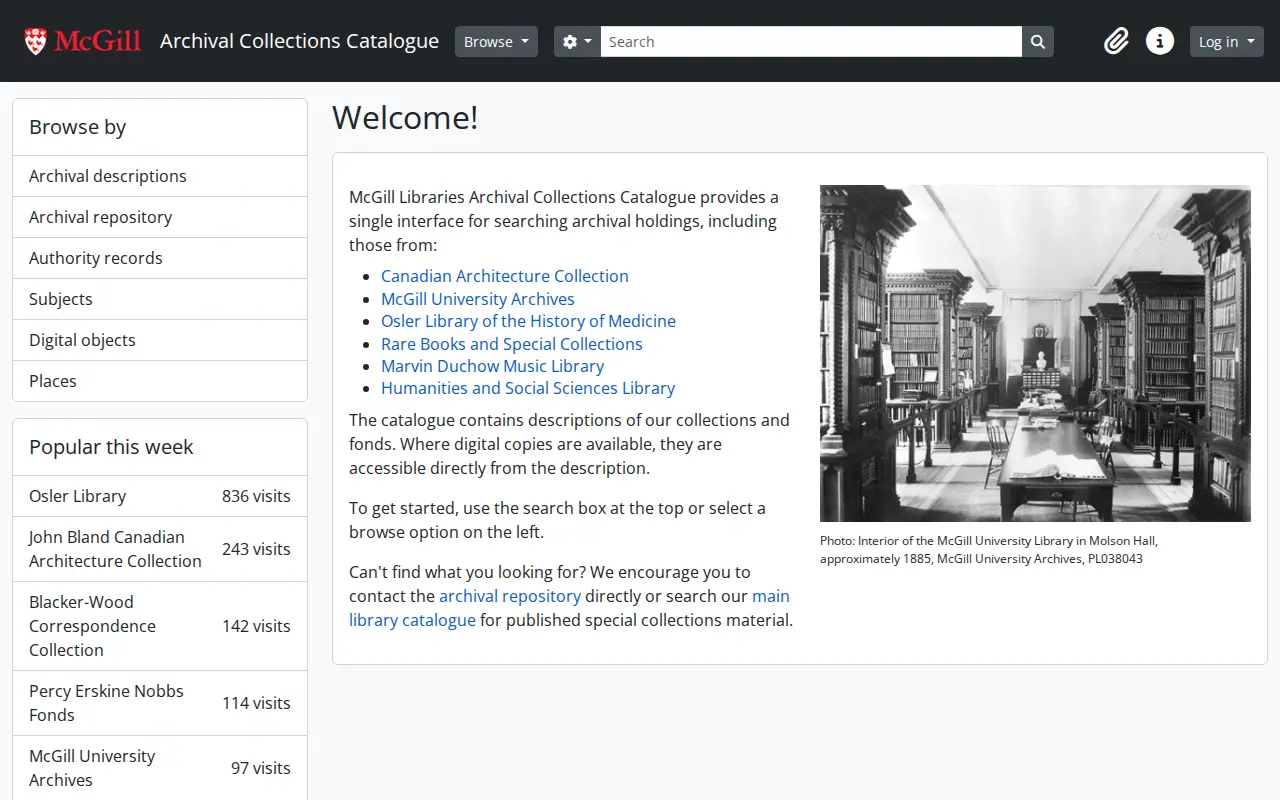Click the inline archival repository link
The width and height of the screenshot is (1280, 800).
[510, 596]
